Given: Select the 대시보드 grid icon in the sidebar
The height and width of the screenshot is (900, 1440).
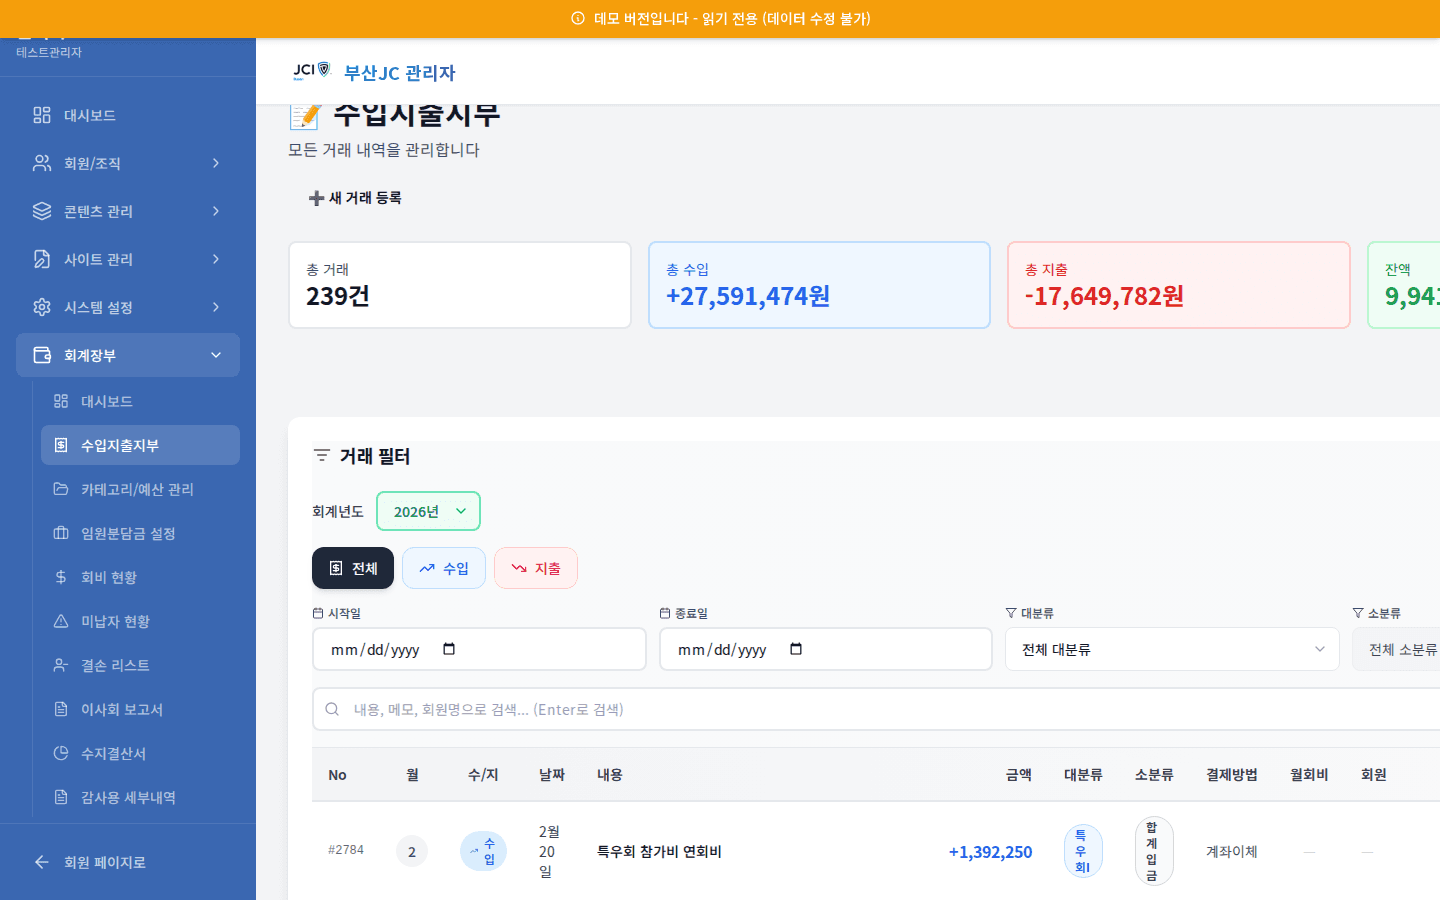Looking at the screenshot, I should tap(42, 115).
